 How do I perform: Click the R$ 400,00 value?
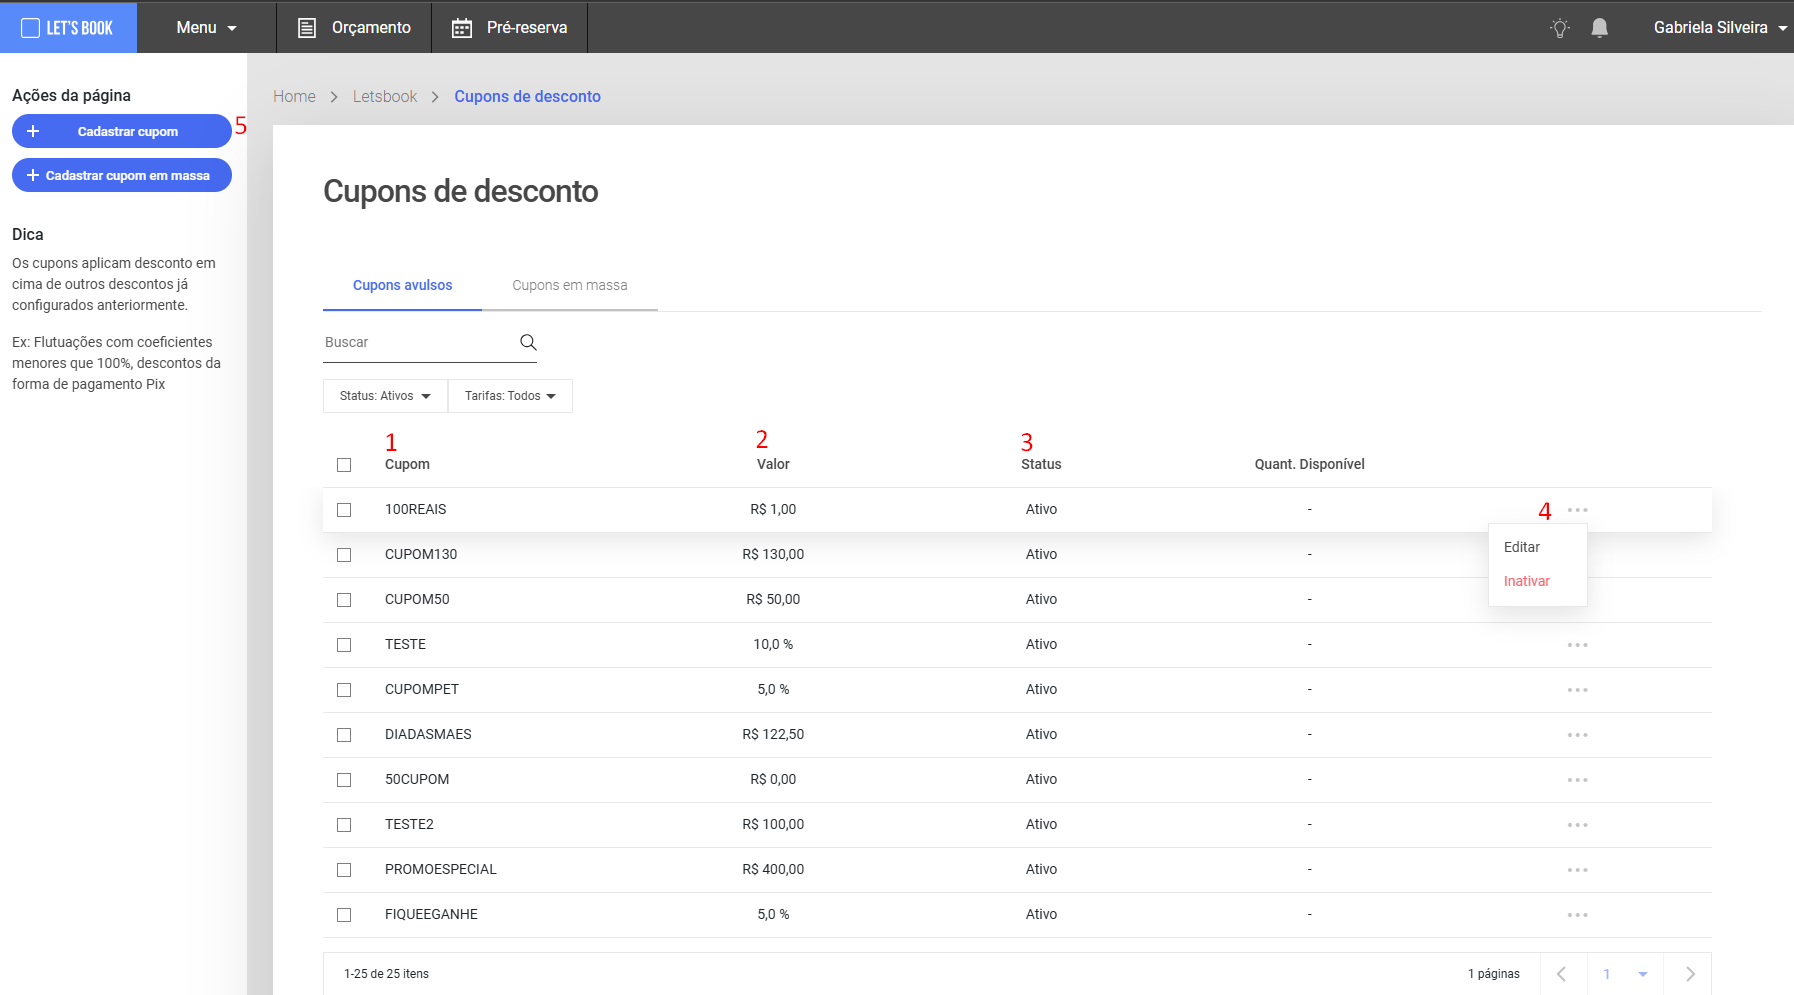pos(773,869)
